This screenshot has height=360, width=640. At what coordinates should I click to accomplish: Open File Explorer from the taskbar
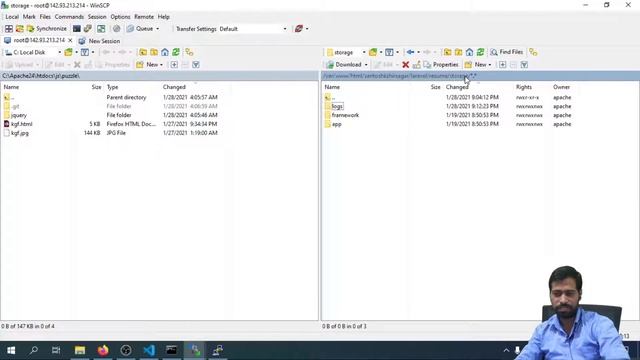[x=80, y=350]
